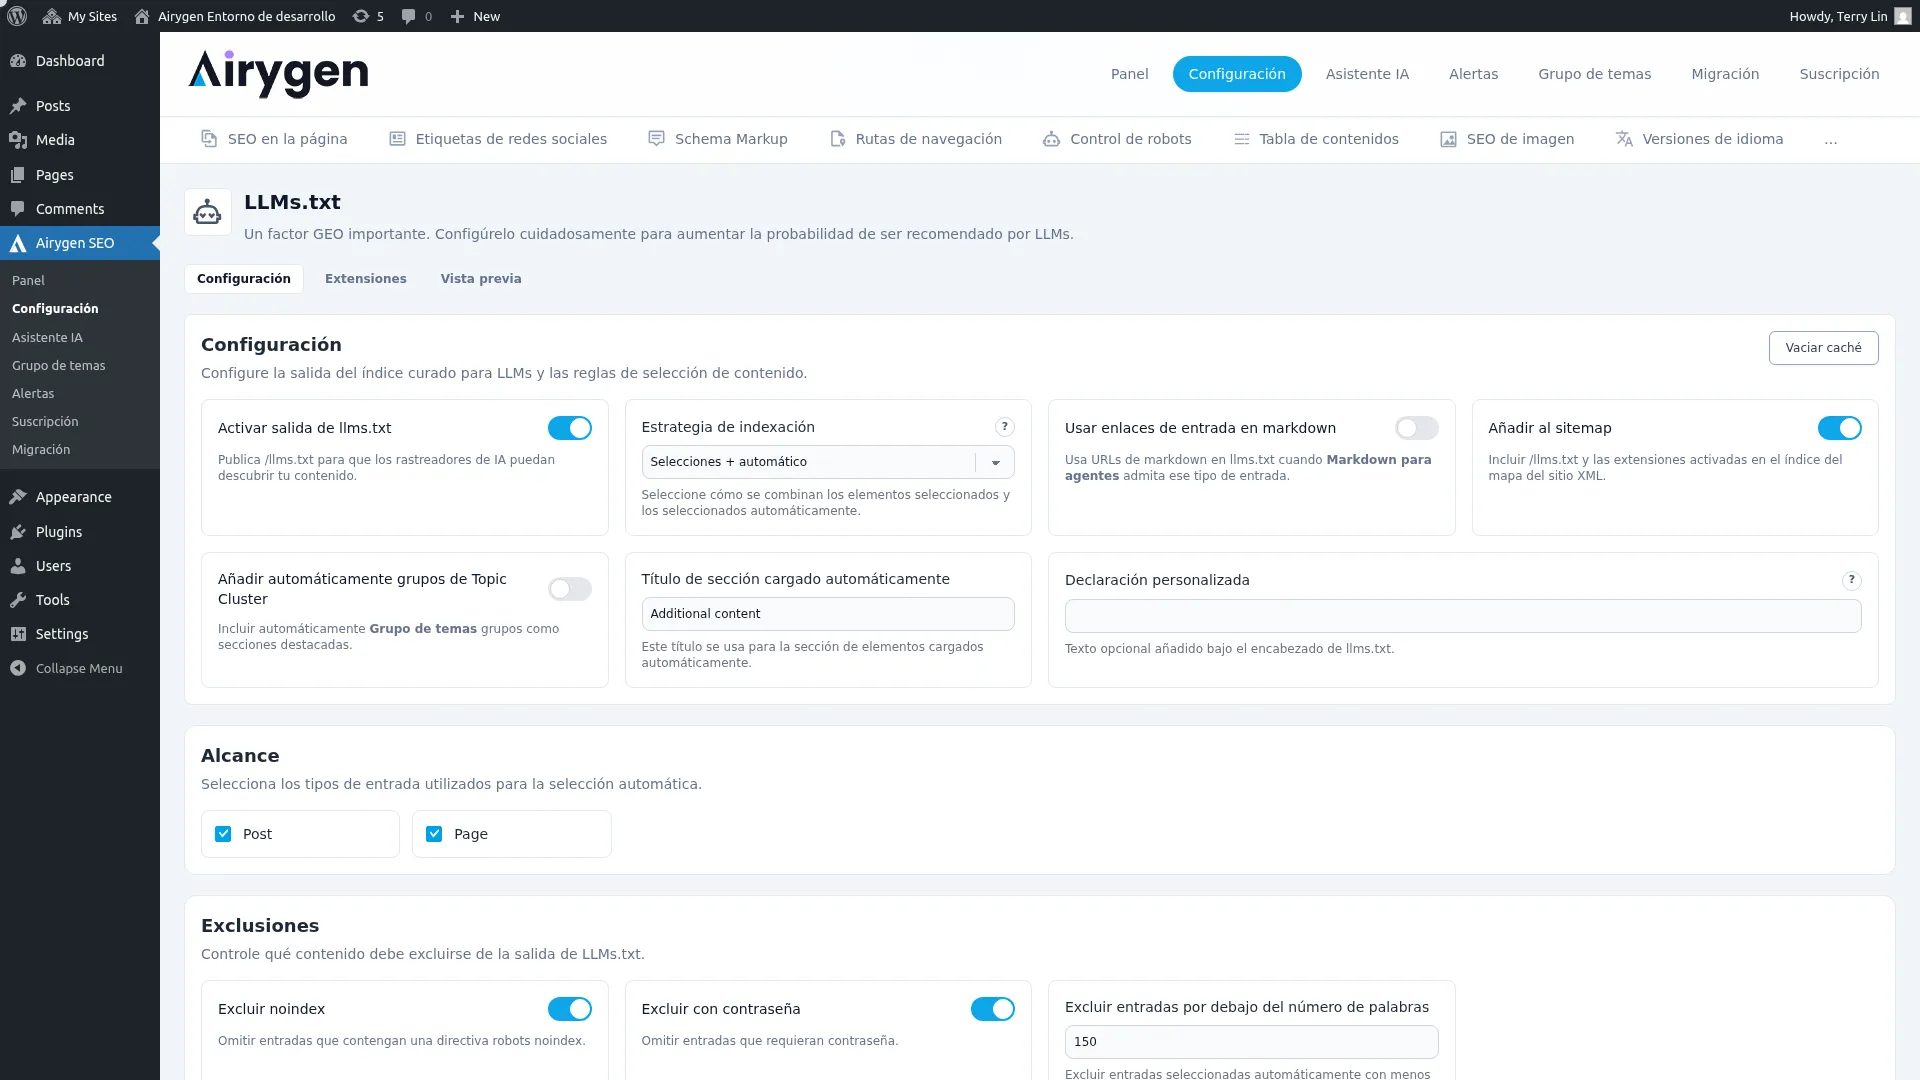Image resolution: width=1920 pixels, height=1080 pixels.
Task: Click the Schema Markup icon
Action: [x=656, y=139]
